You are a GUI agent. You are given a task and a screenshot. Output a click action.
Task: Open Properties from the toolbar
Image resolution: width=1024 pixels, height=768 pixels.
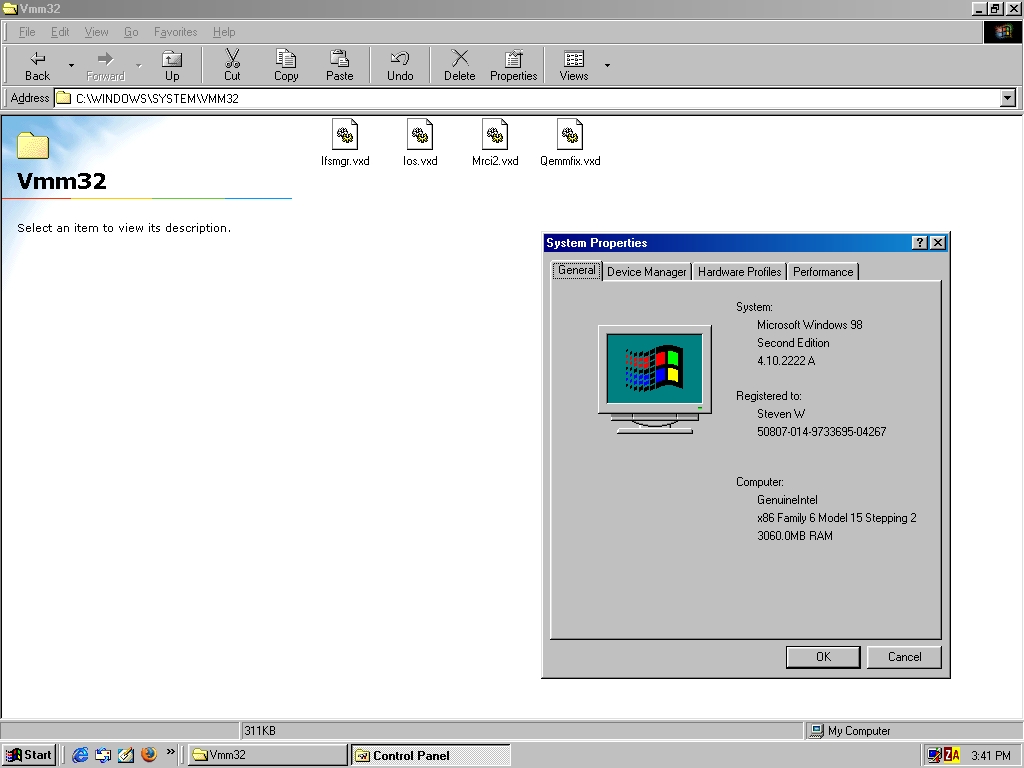coord(513,65)
